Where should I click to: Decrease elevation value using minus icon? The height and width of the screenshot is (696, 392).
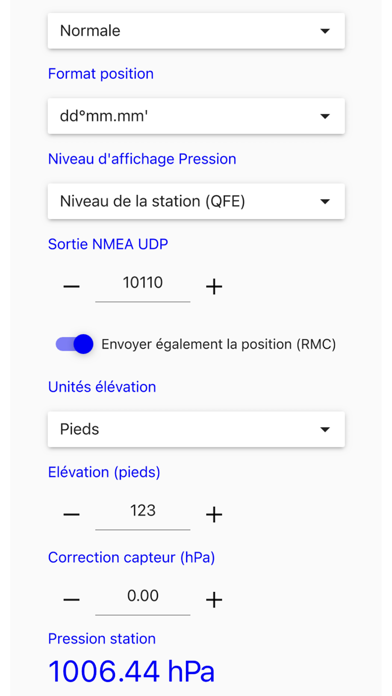click(x=71, y=514)
